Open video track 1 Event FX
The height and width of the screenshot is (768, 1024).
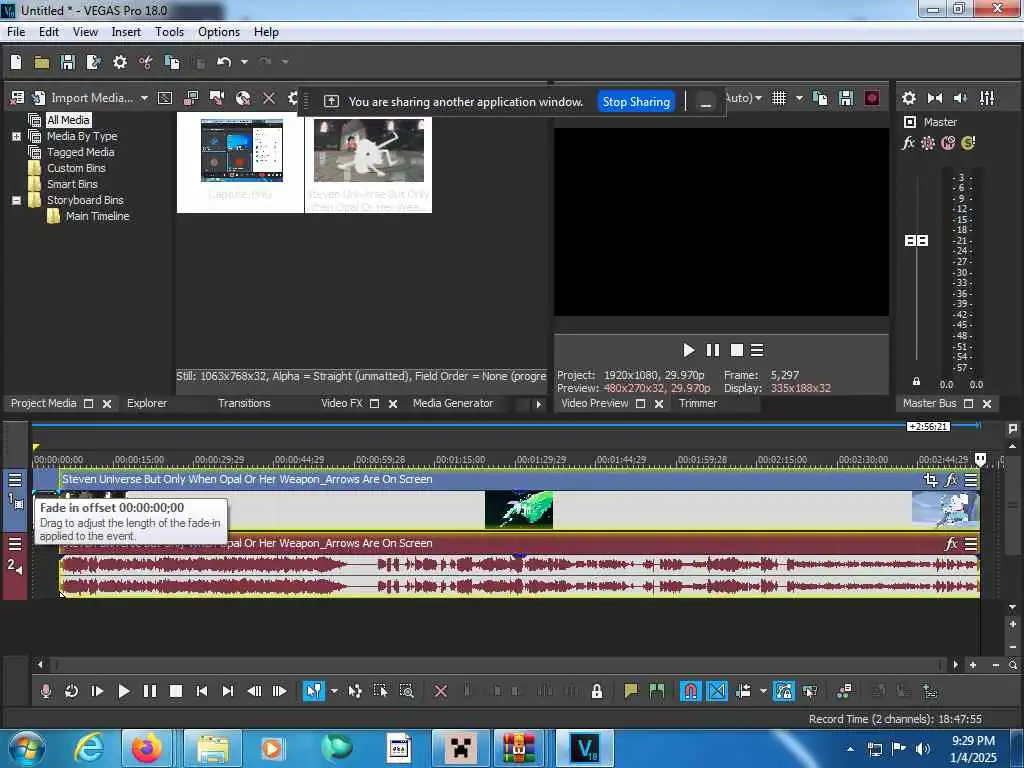(952, 480)
